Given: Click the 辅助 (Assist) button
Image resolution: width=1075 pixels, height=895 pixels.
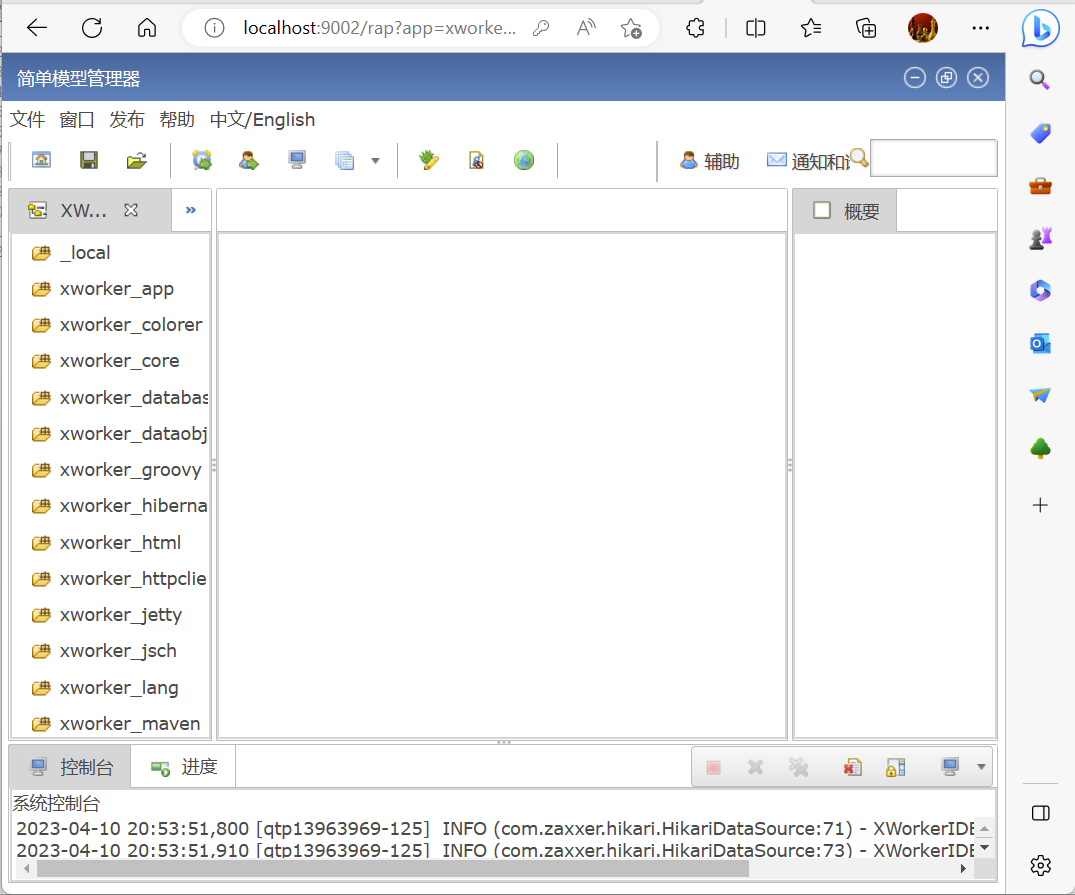Looking at the screenshot, I should 709,161.
